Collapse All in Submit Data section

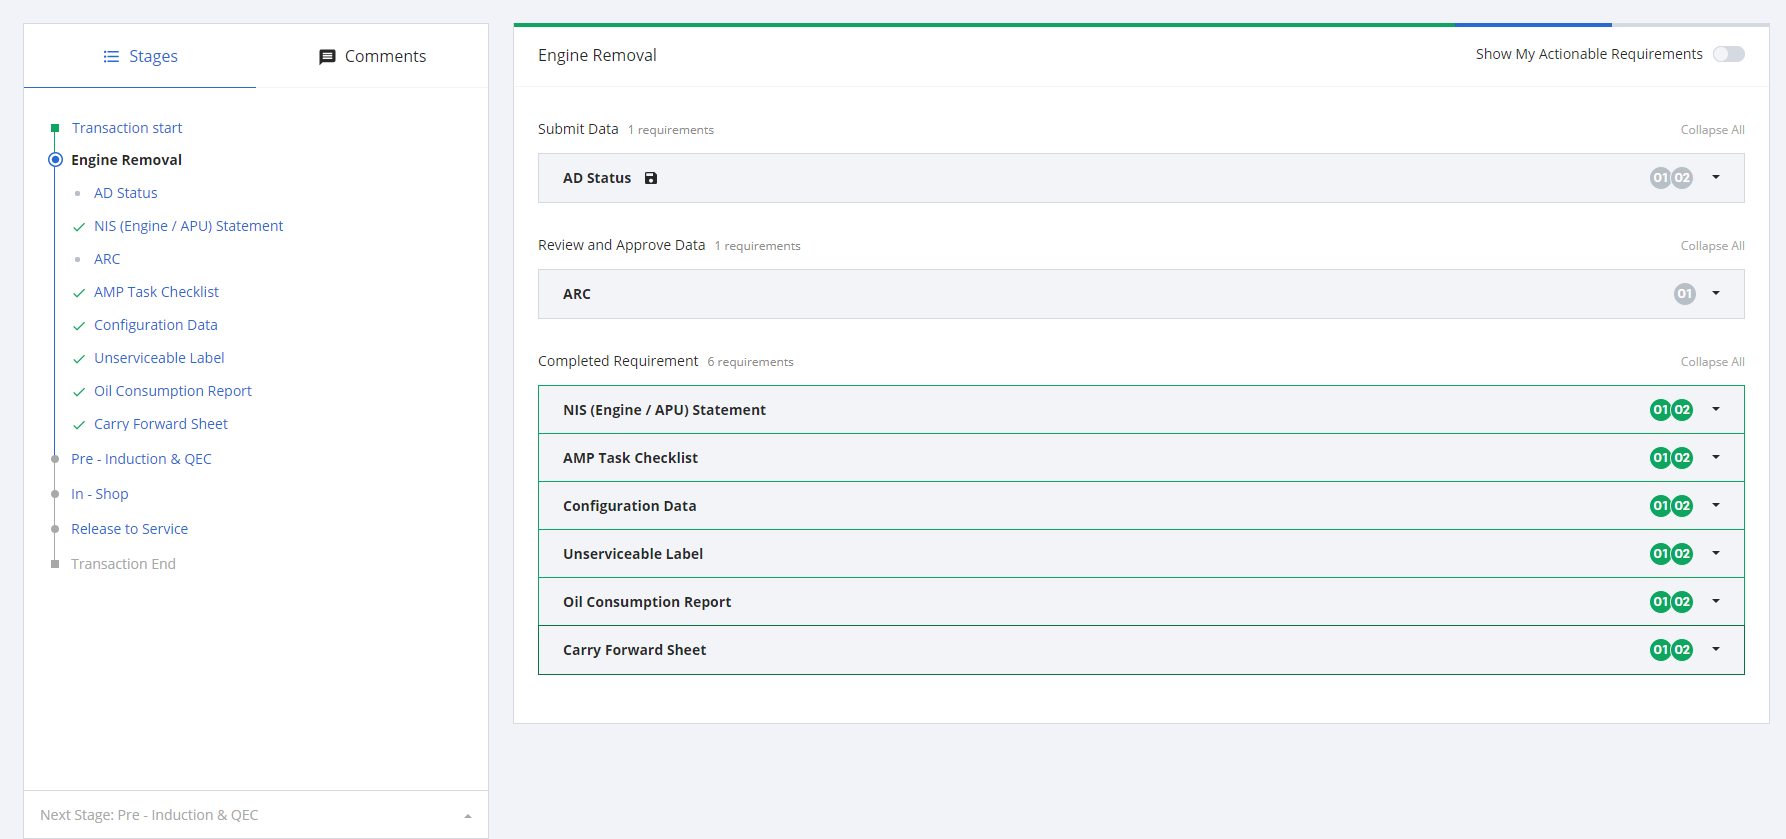pyautogui.click(x=1712, y=130)
